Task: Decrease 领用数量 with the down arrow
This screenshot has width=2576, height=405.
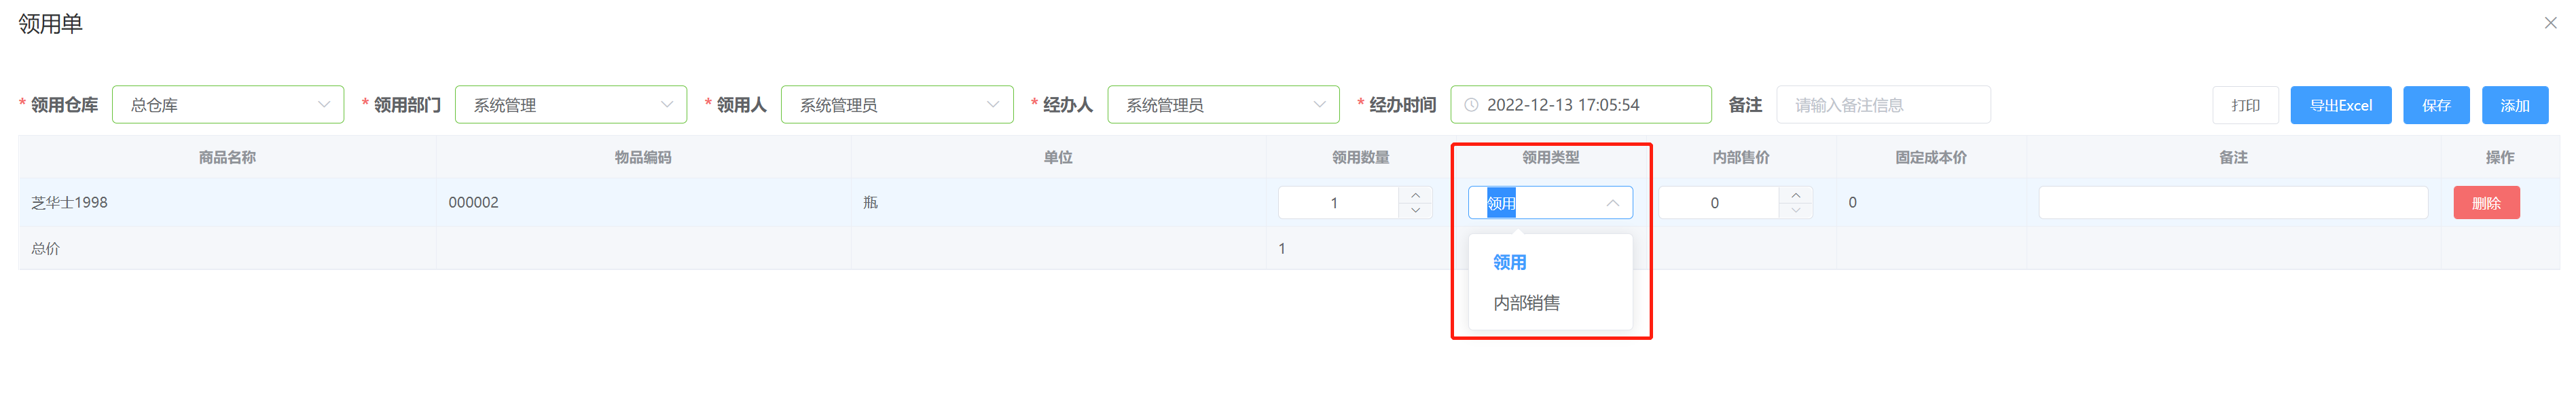Action: (x=1415, y=211)
